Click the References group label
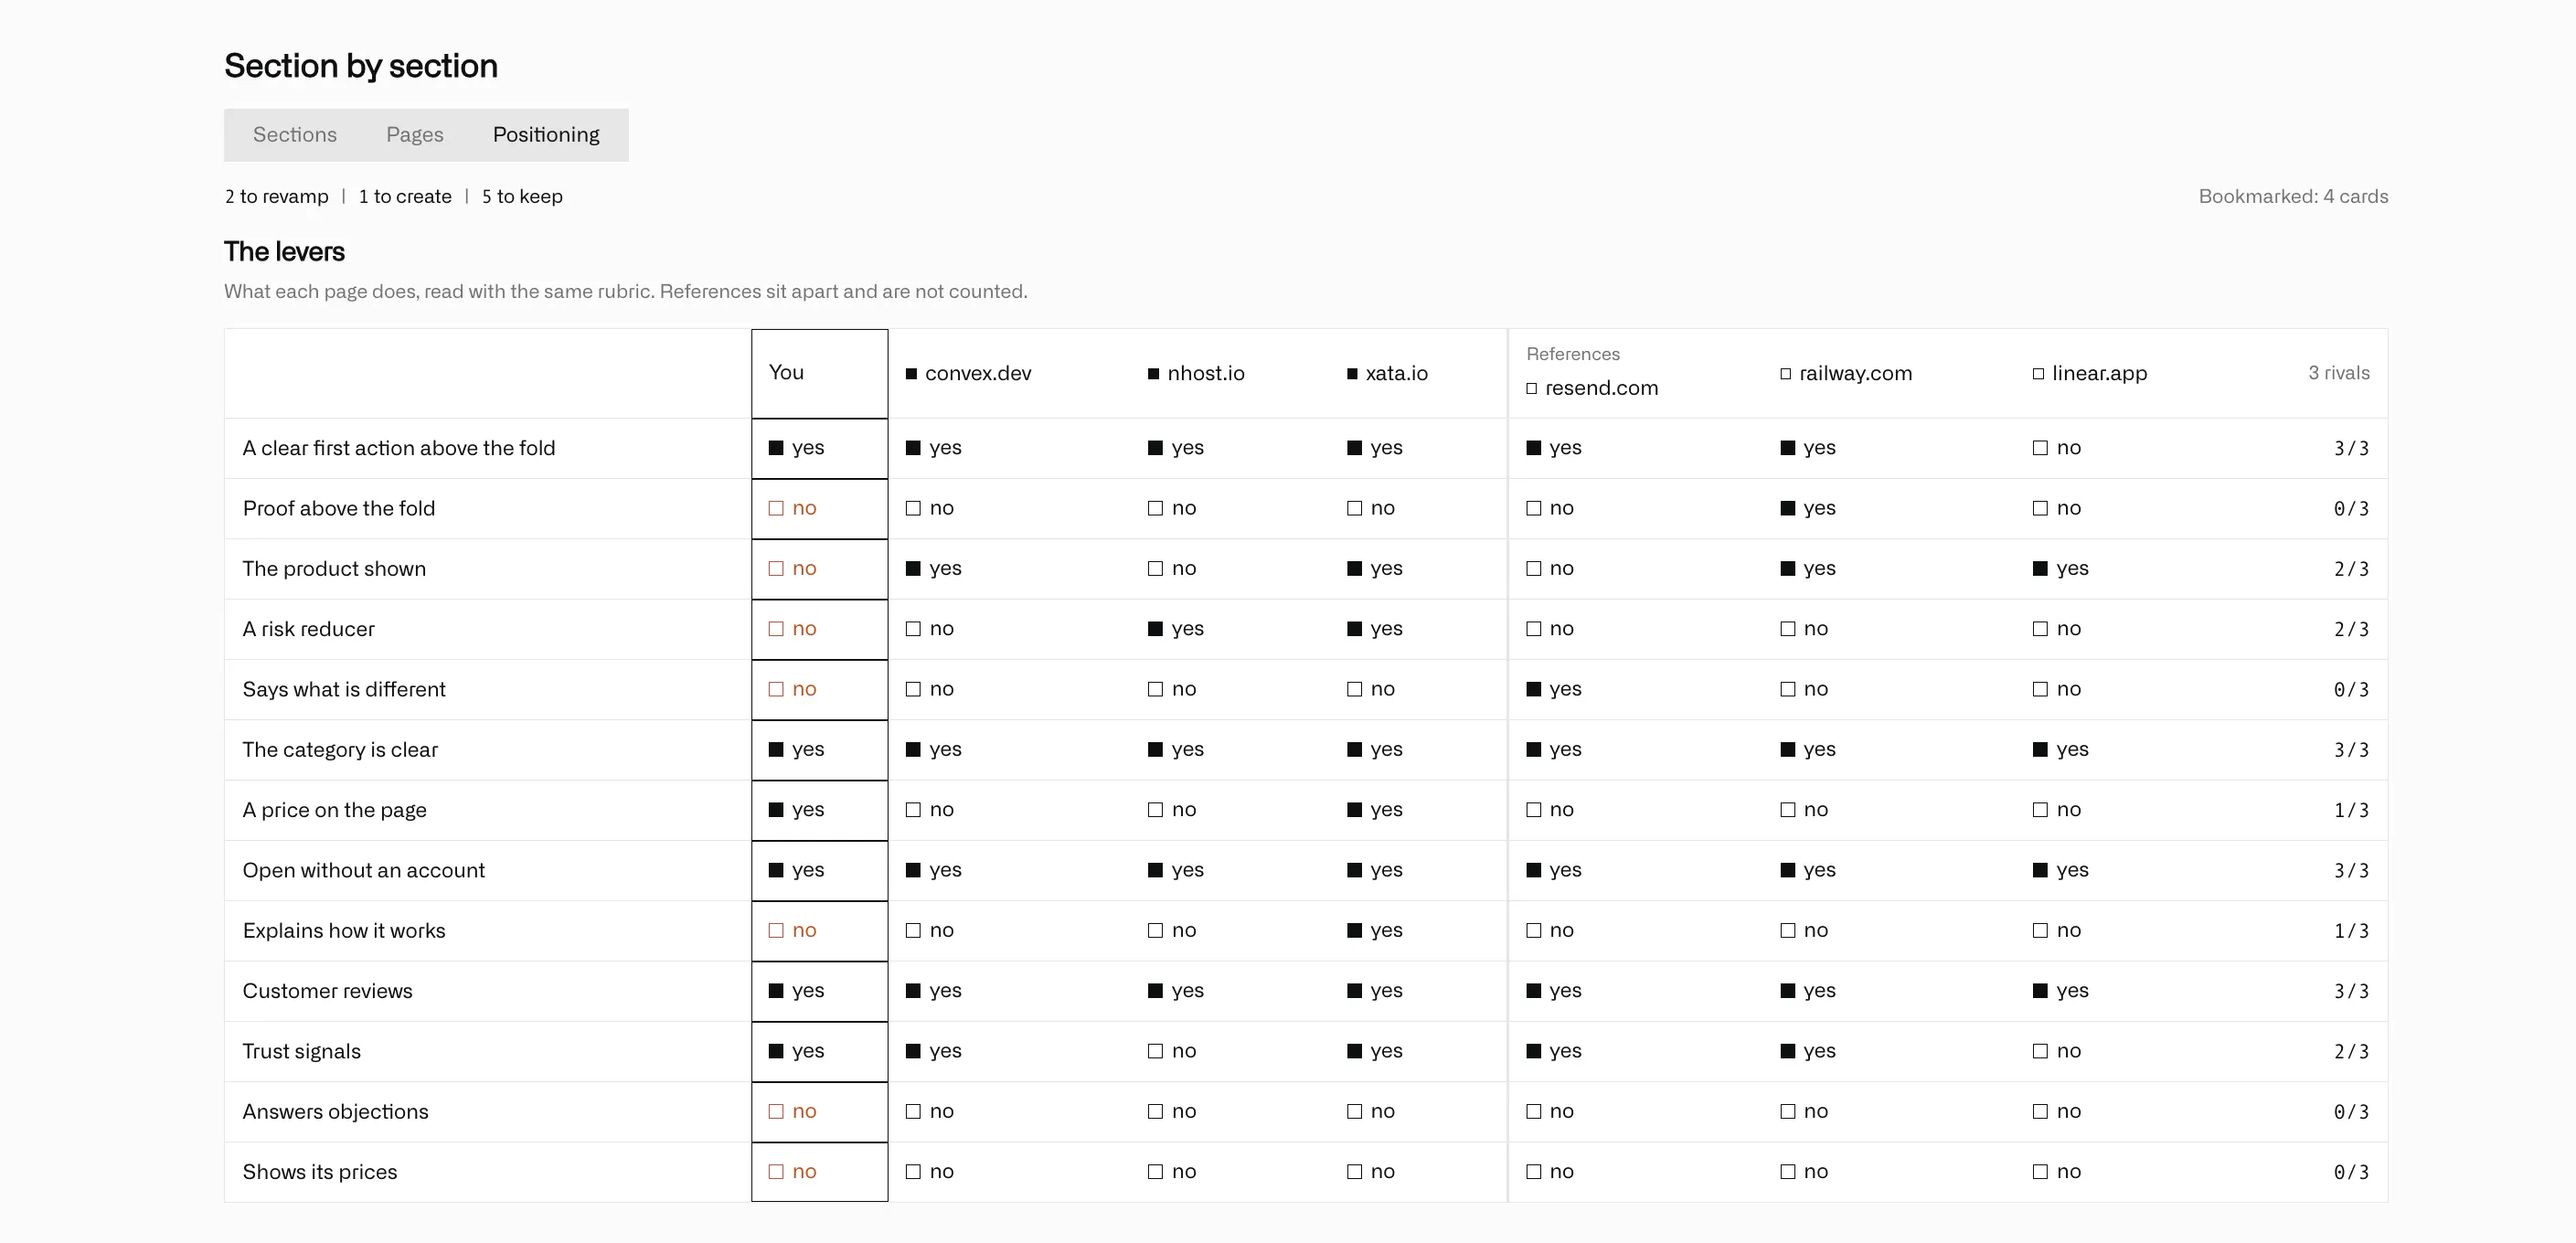The width and height of the screenshot is (2576, 1243). tap(1573, 354)
